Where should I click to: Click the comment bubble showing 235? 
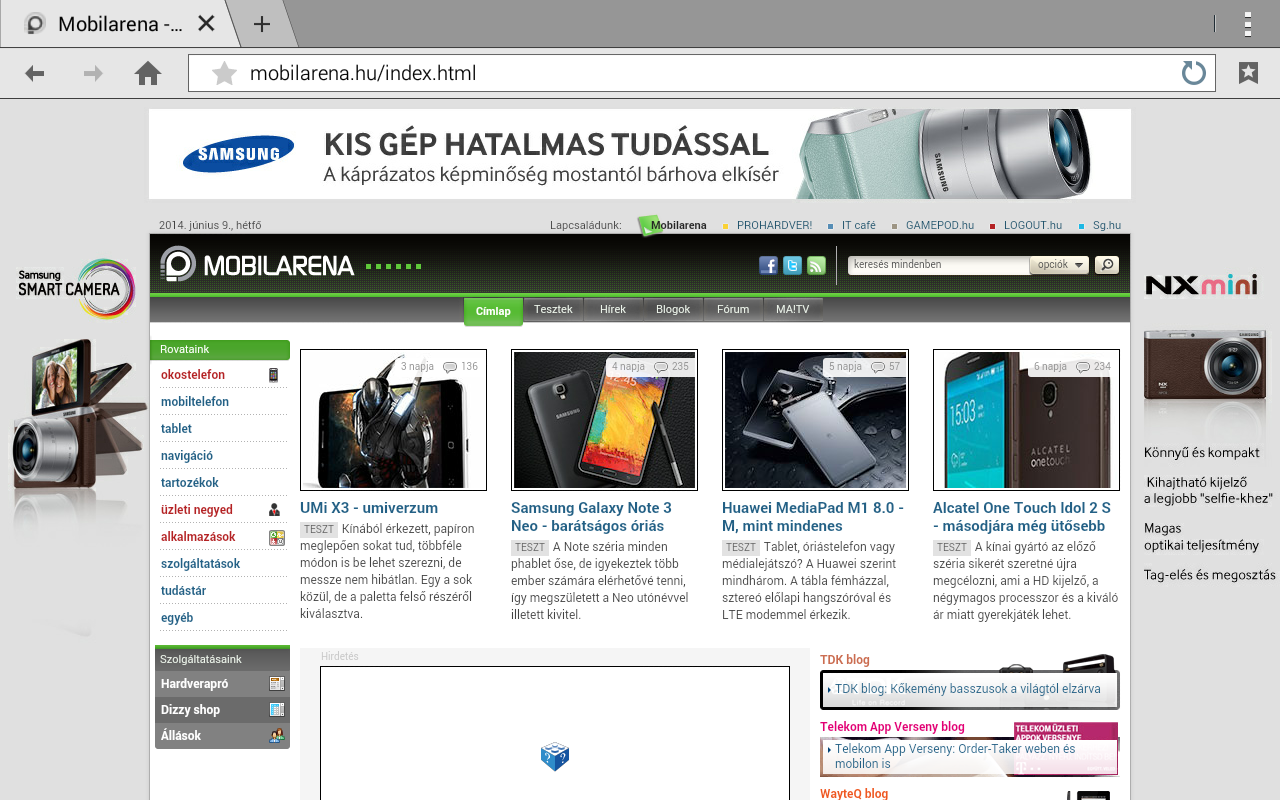(661, 367)
